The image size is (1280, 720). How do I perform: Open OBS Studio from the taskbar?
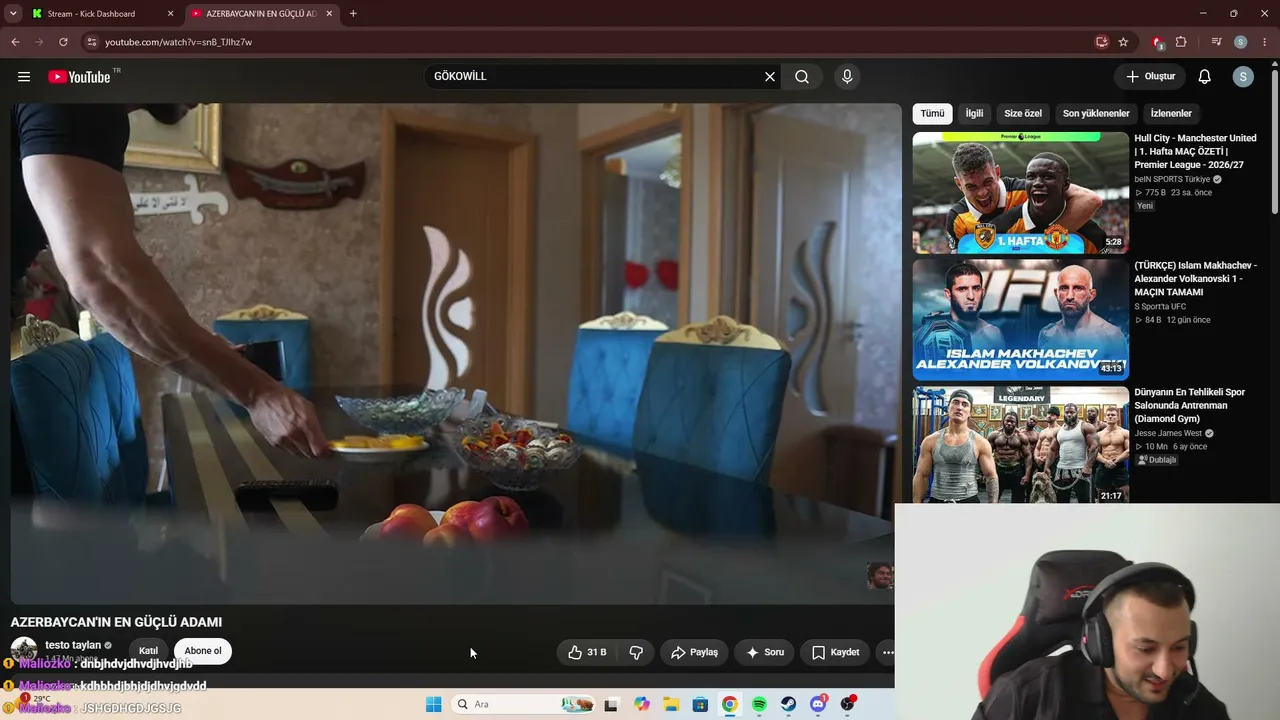point(848,704)
